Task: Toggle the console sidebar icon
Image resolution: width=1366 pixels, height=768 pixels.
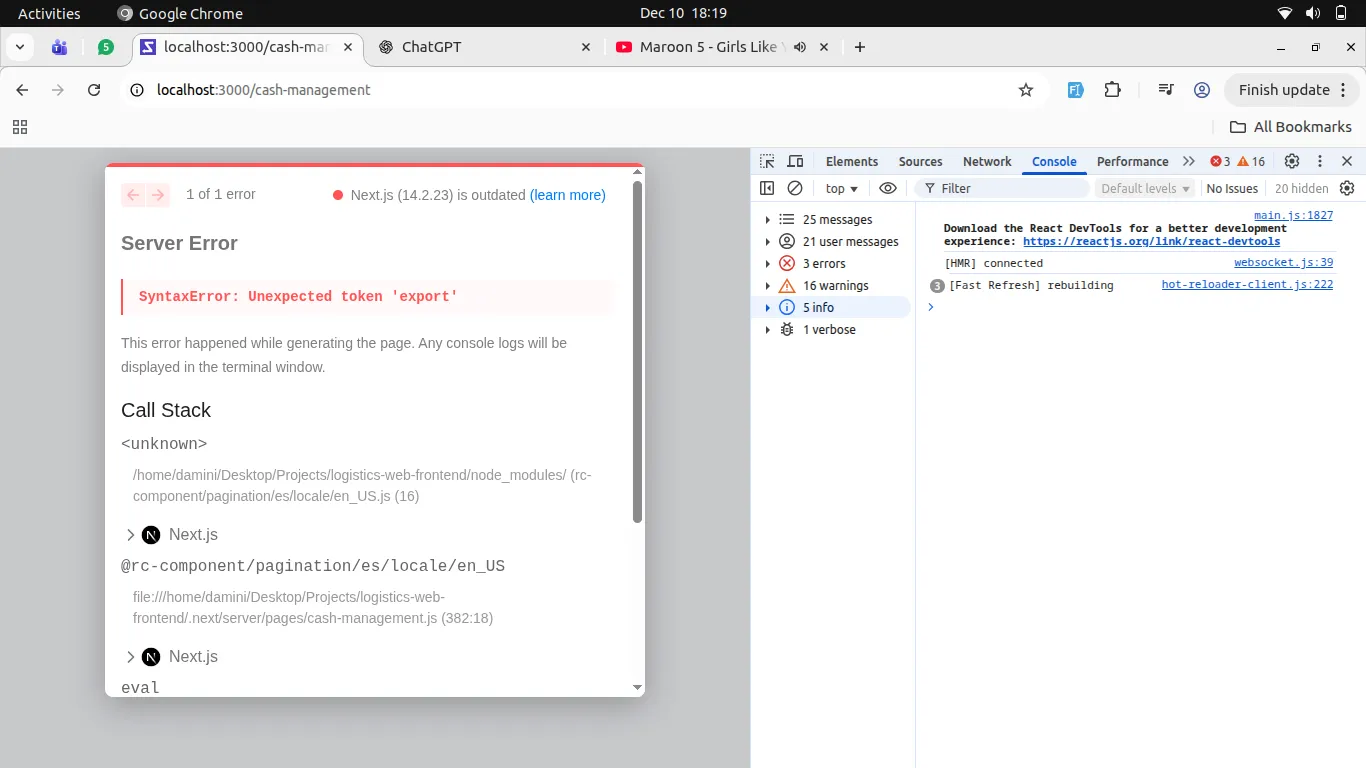Action: (767, 188)
